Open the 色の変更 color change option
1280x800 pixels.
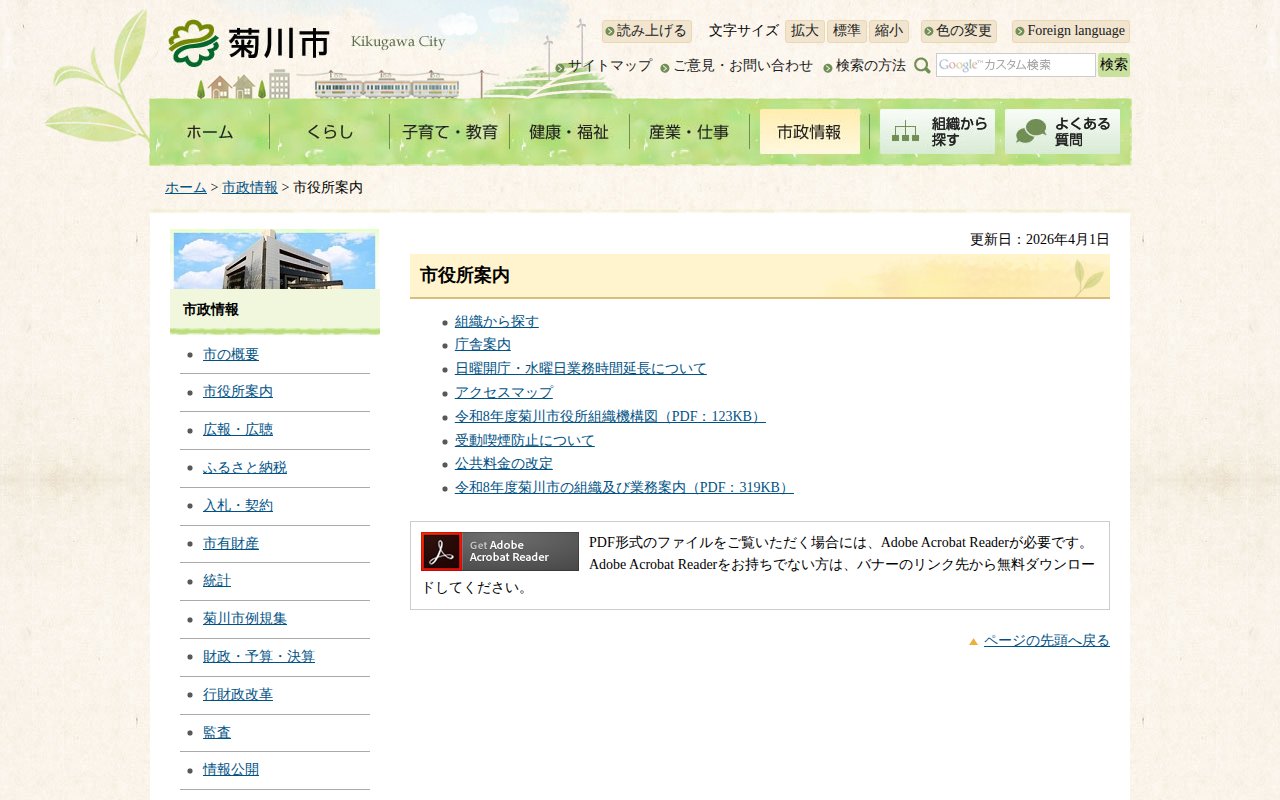coord(959,31)
